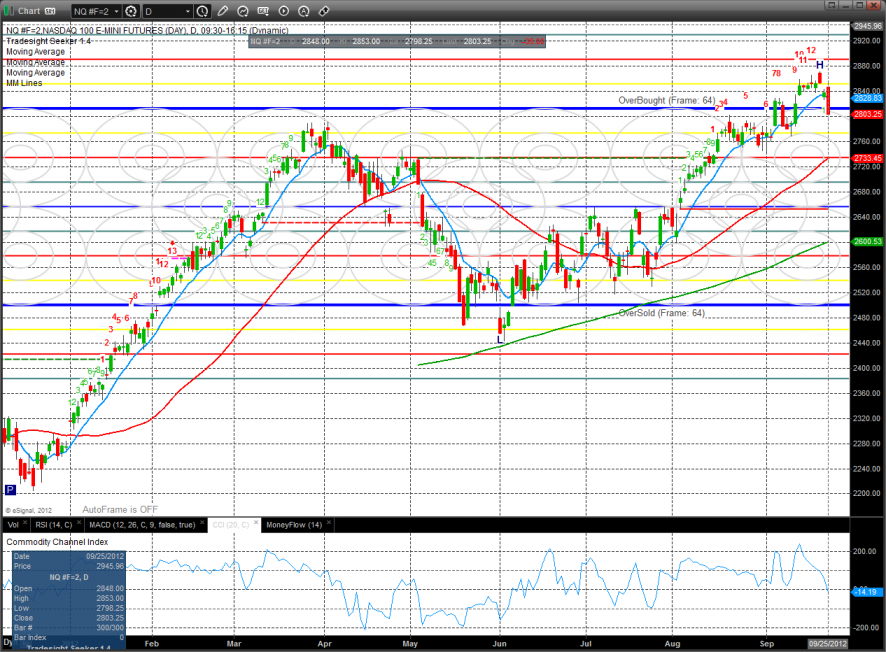Image resolution: width=886 pixels, height=652 pixels.
Task: Click the interval clock icon
Action: [203, 11]
